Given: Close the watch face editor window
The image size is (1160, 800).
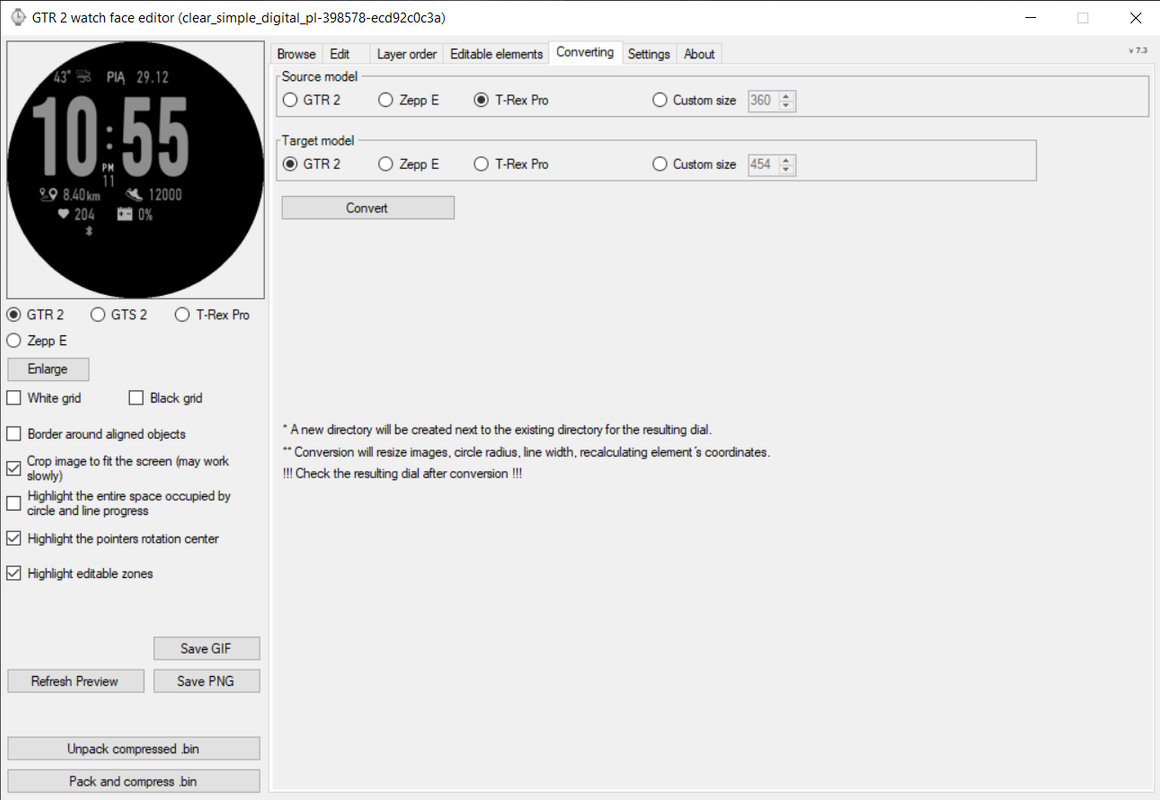Looking at the screenshot, I should pos(1136,17).
